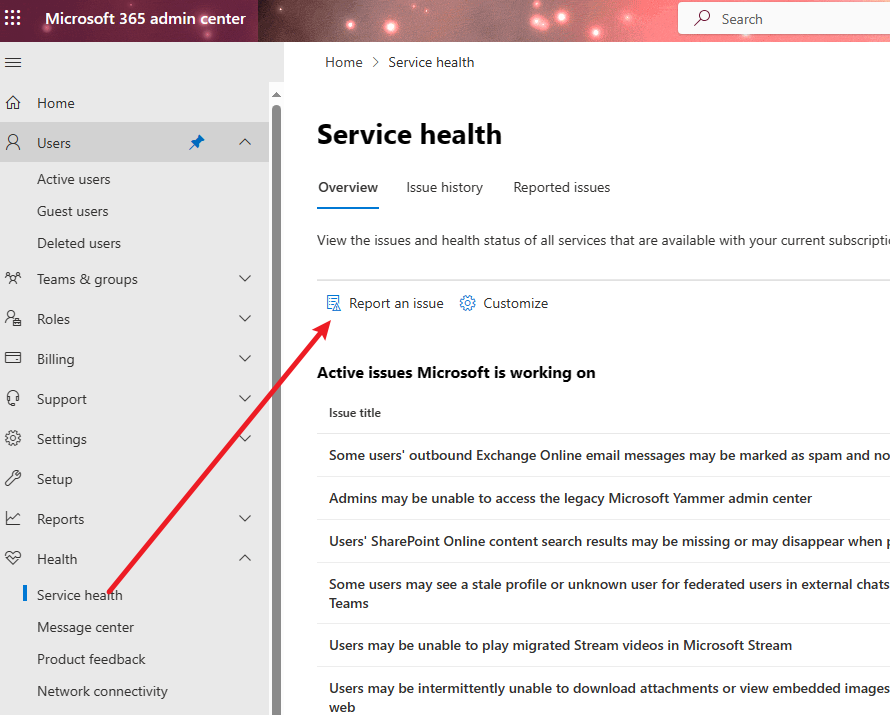
Task: Switch to the Reported issues tab
Action: 561,188
